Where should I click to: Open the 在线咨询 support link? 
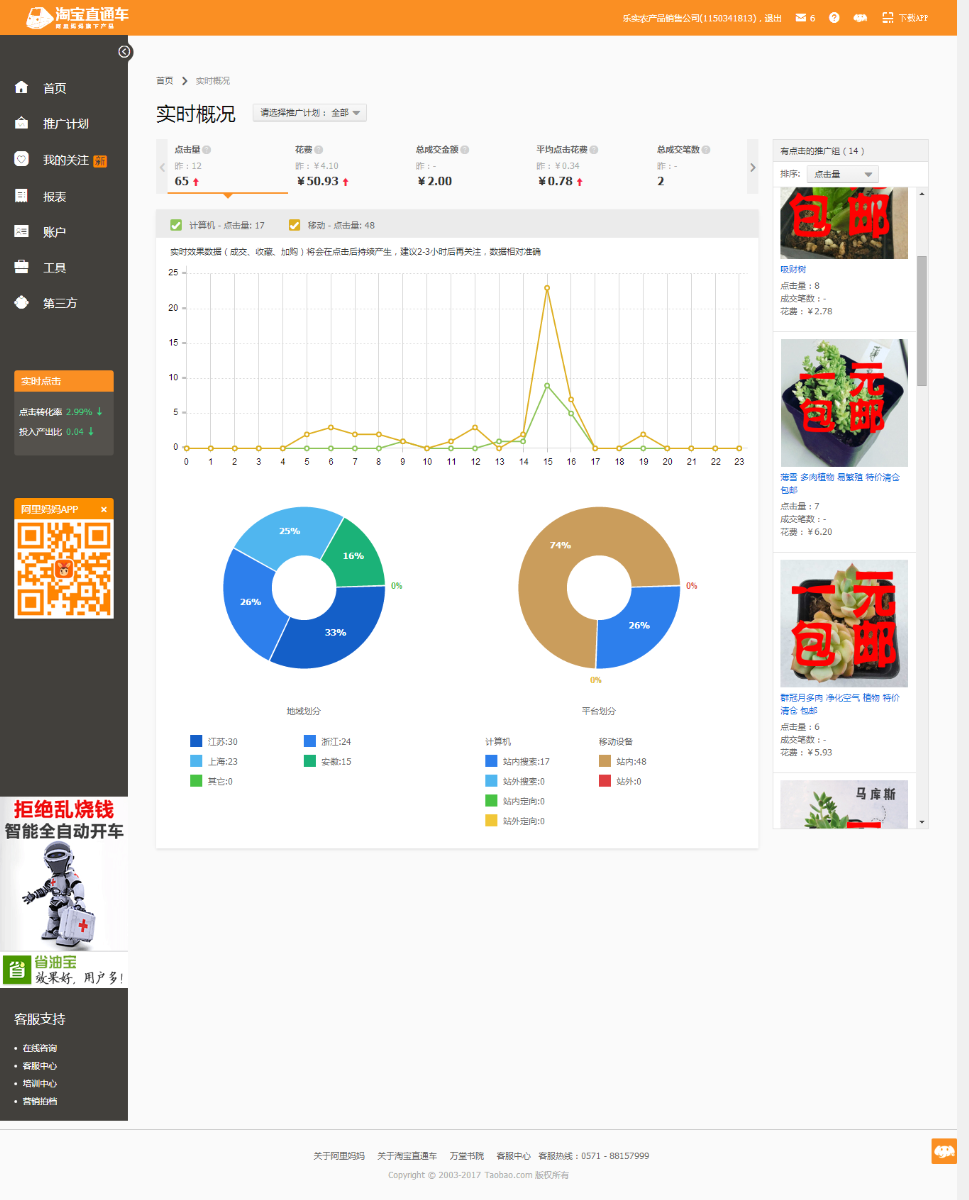pos(40,1048)
